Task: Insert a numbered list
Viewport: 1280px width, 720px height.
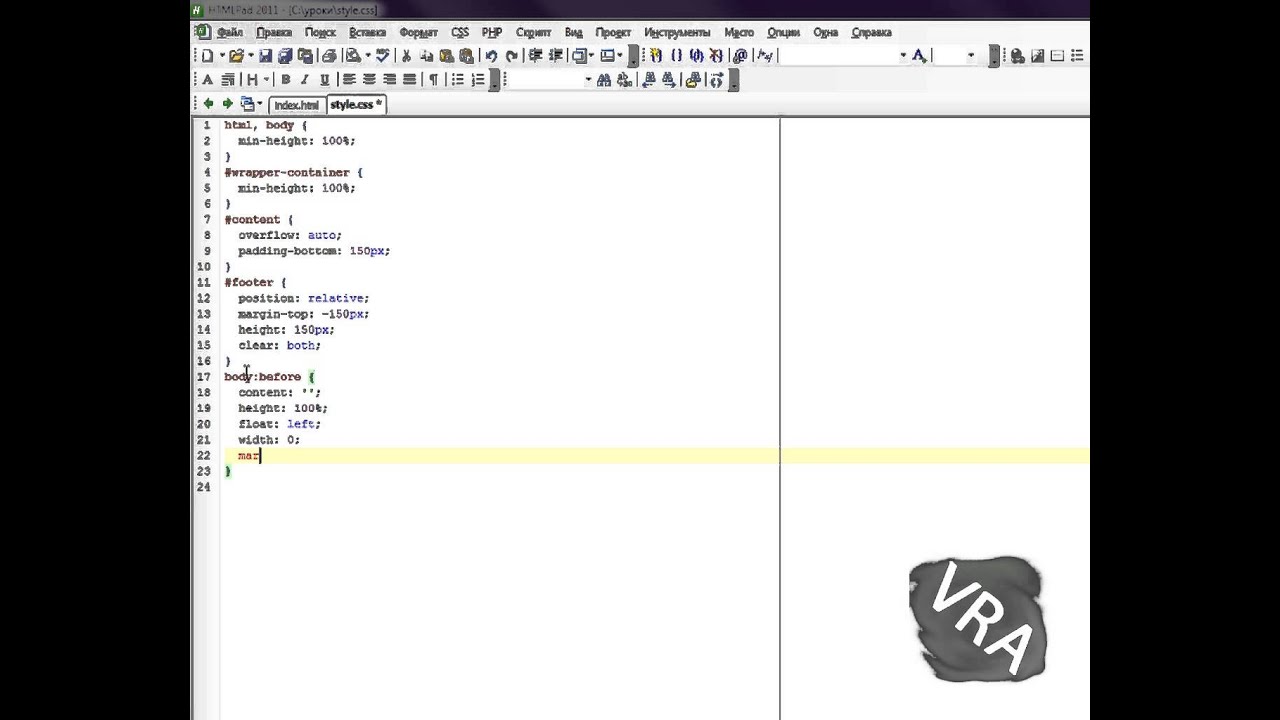Action: pyautogui.click(x=478, y=80)
